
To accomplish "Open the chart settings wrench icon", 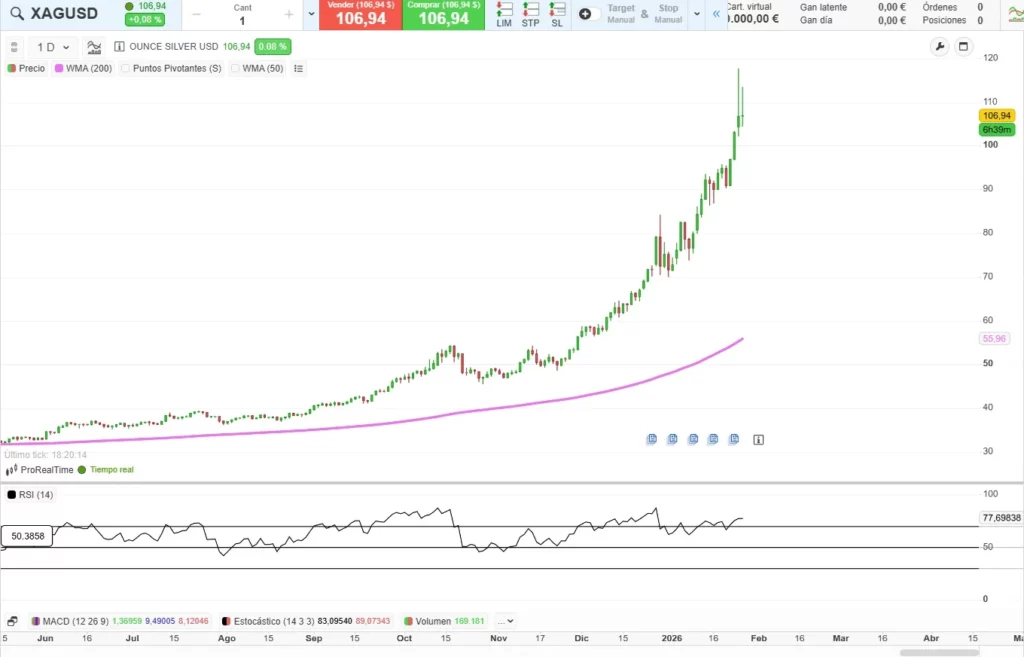I will (939, 47).
